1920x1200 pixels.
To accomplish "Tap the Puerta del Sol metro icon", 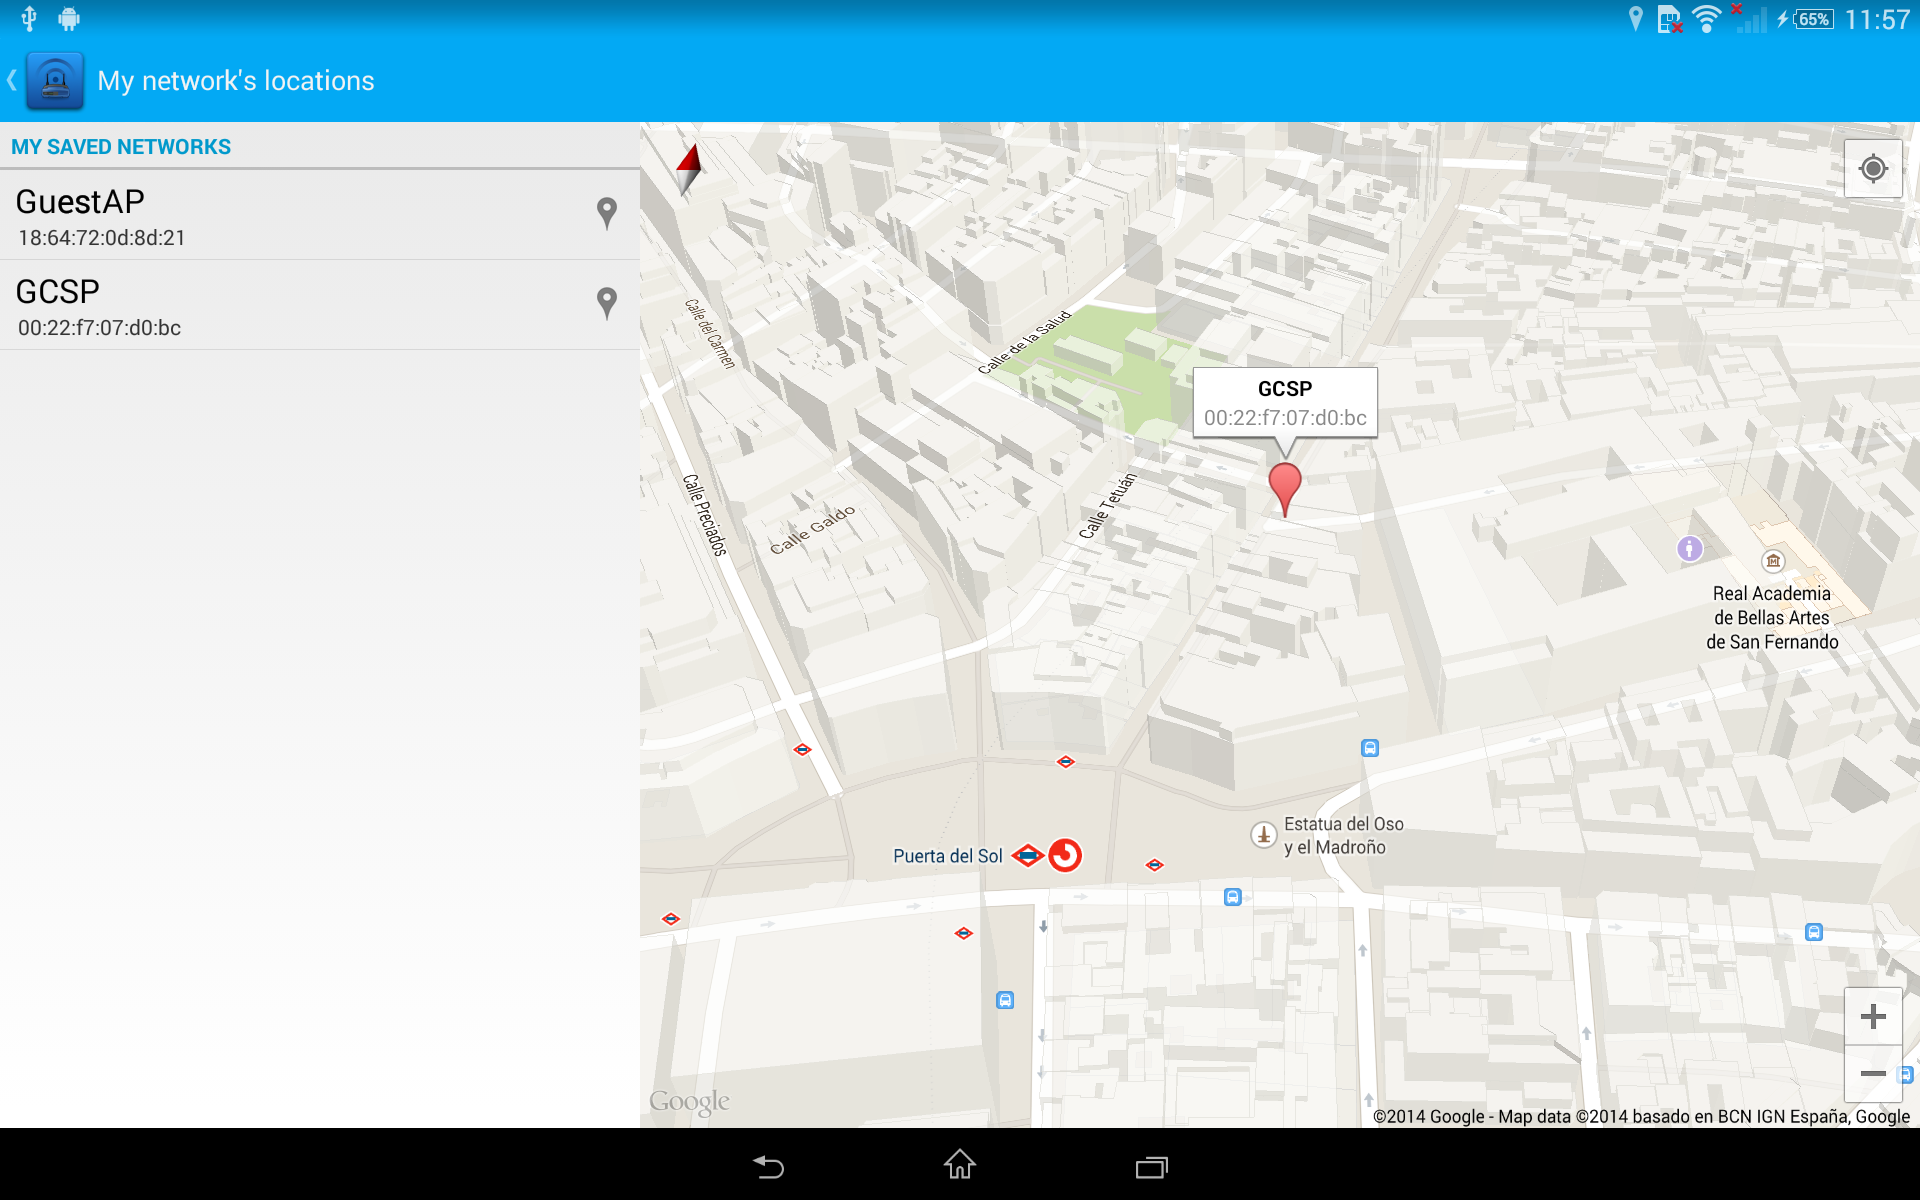I will click(x=1027, y=856).
